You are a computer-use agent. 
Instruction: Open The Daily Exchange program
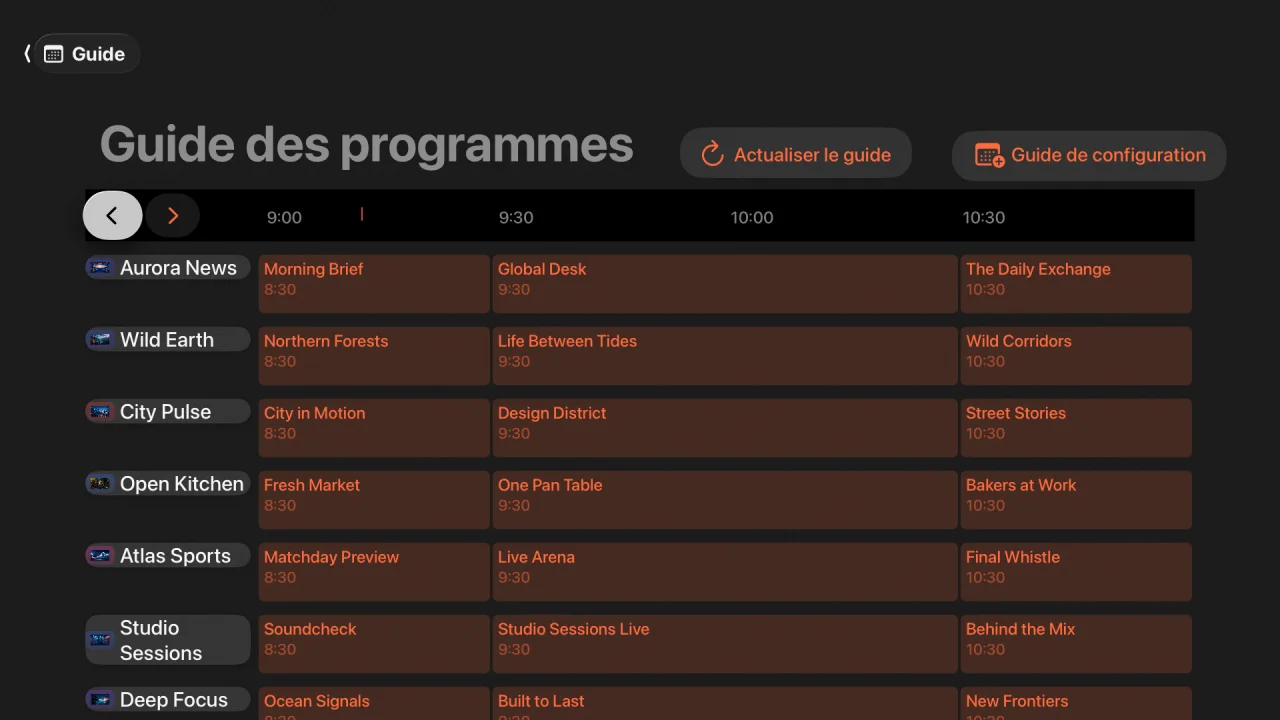1076,284
